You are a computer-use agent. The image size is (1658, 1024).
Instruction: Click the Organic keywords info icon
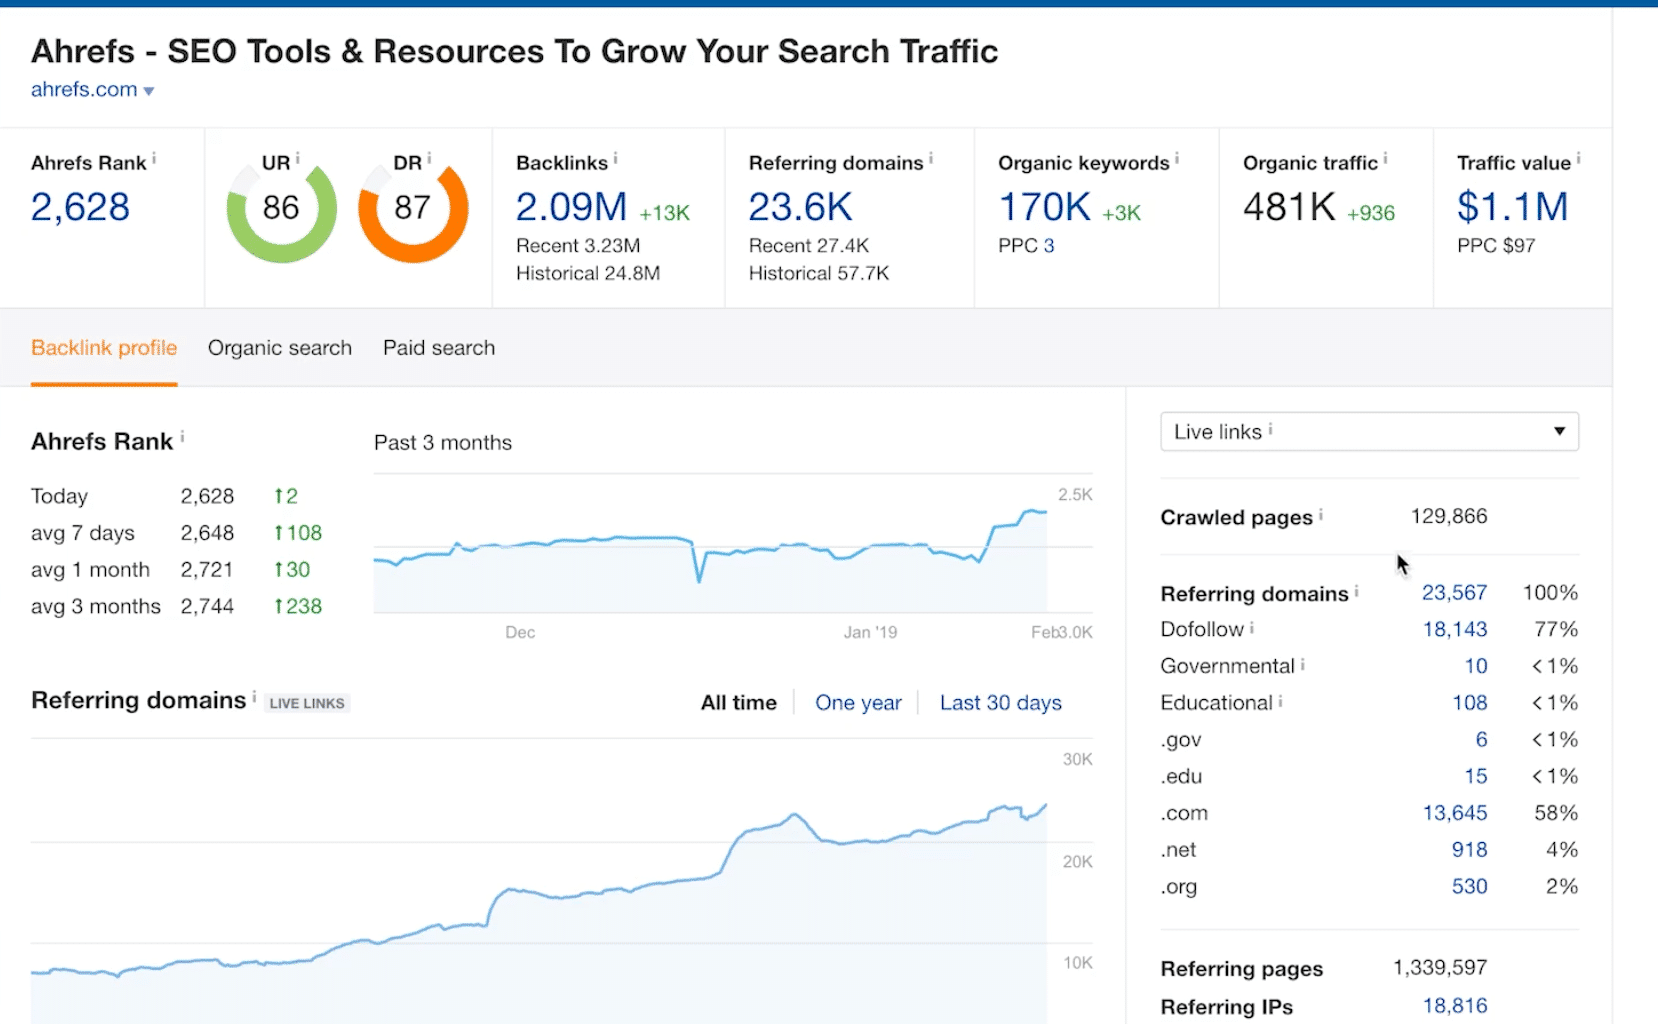(x=1177, y=158)
